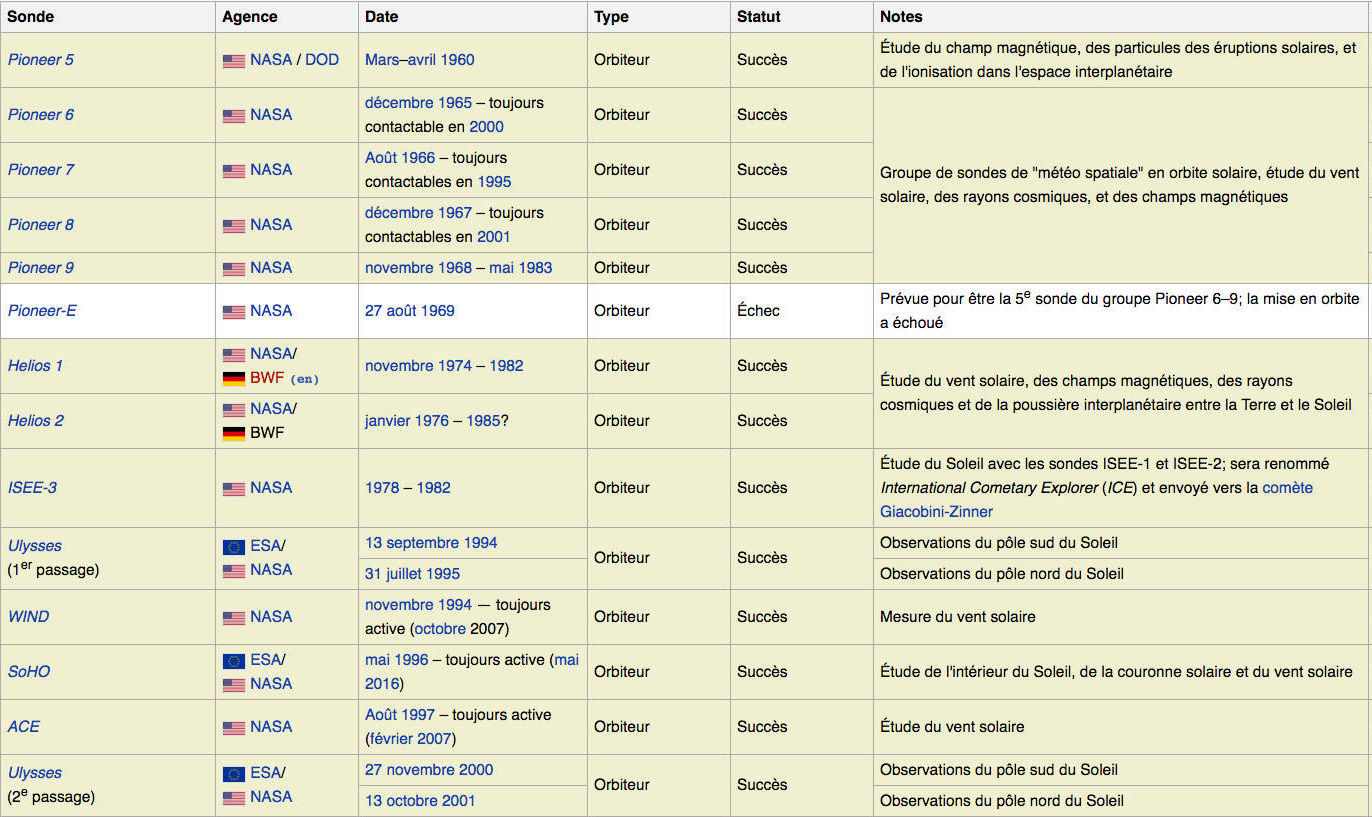Open the Helios 2 probe link

pyautogui.click(x=35, y=421)
